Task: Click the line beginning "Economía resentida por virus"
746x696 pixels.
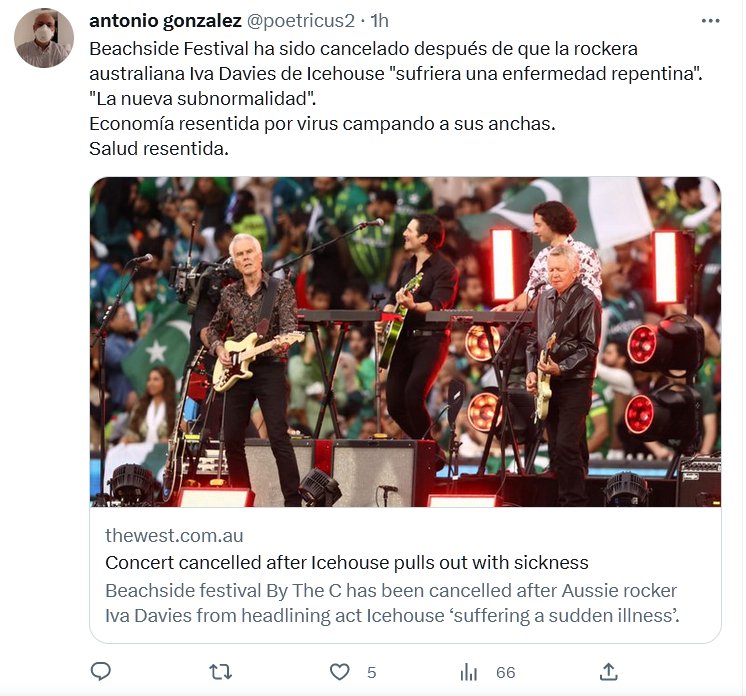Action: point(321,125)
